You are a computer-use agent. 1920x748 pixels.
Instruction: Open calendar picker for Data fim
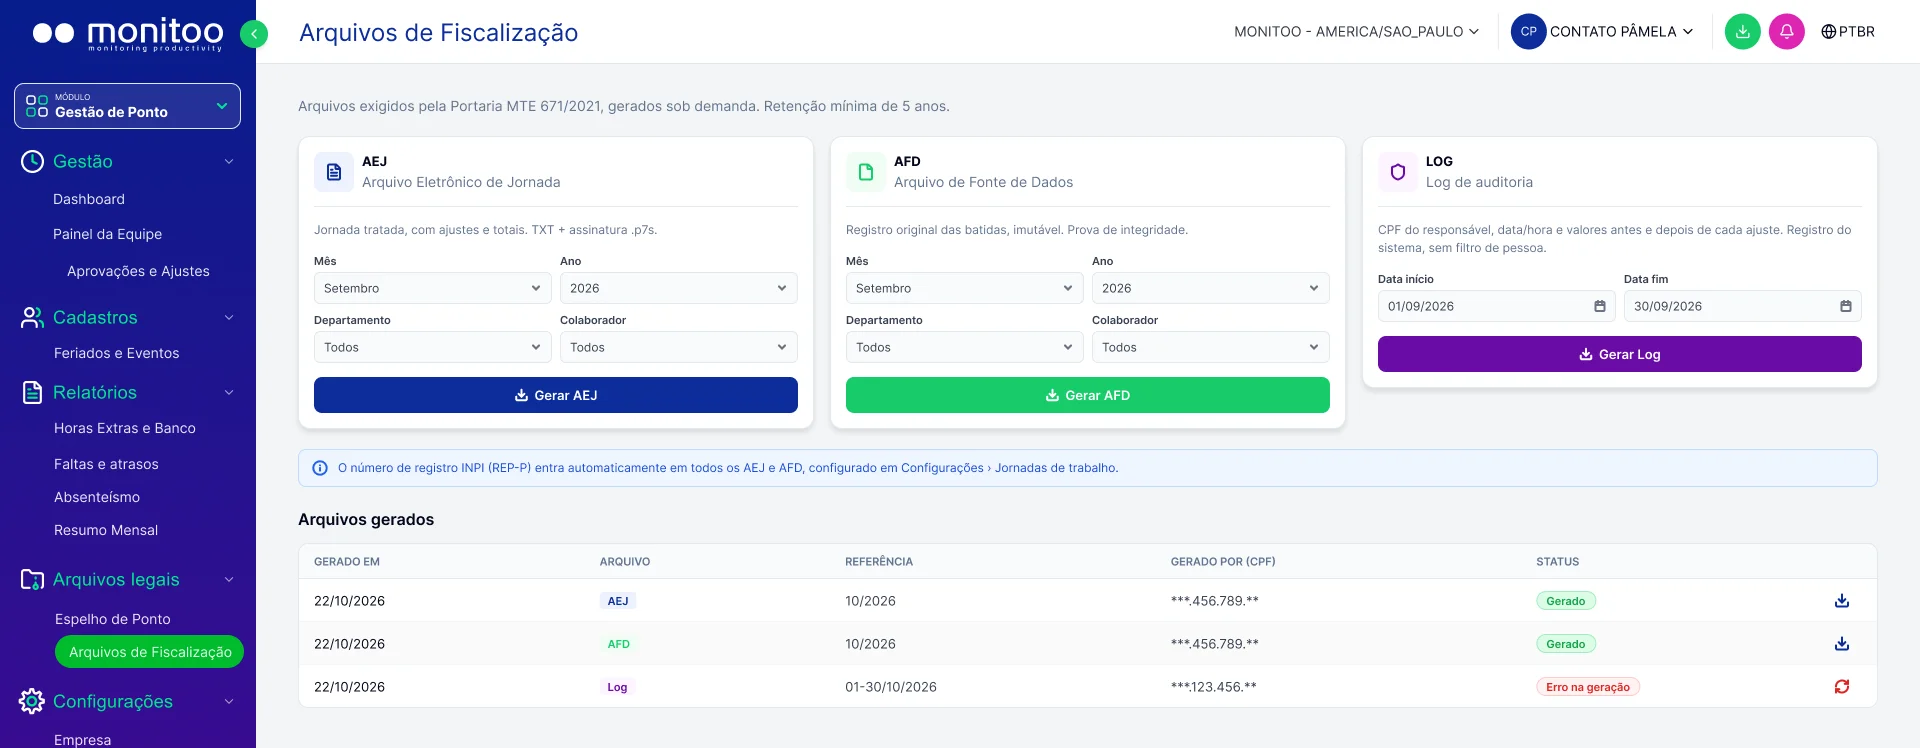1845,306
